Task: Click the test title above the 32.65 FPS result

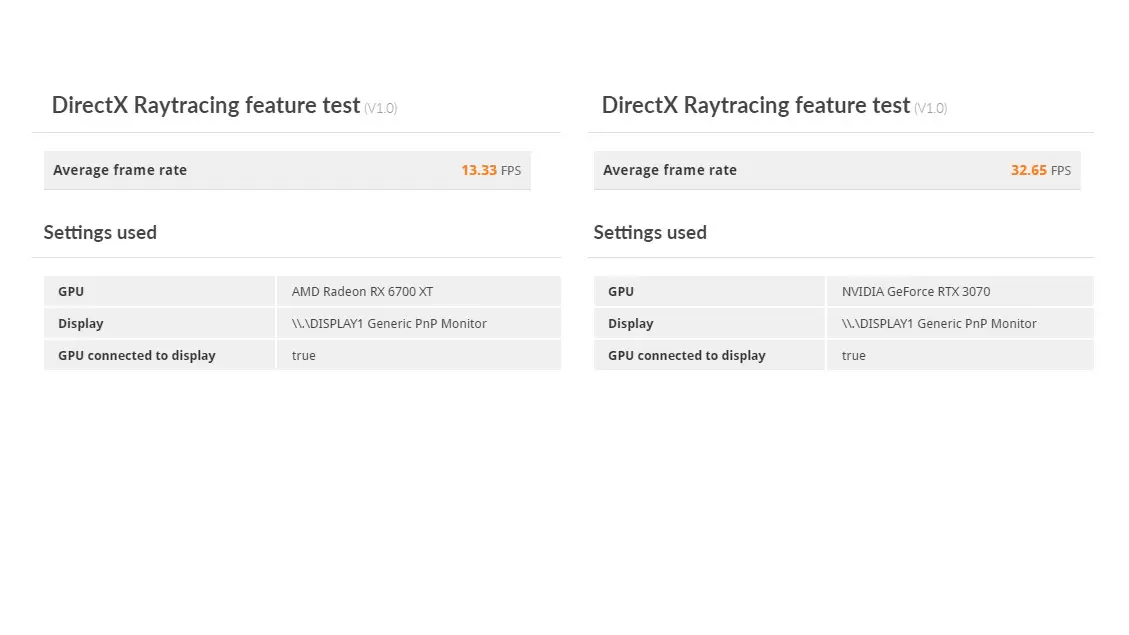Action: tap(755, 105)
